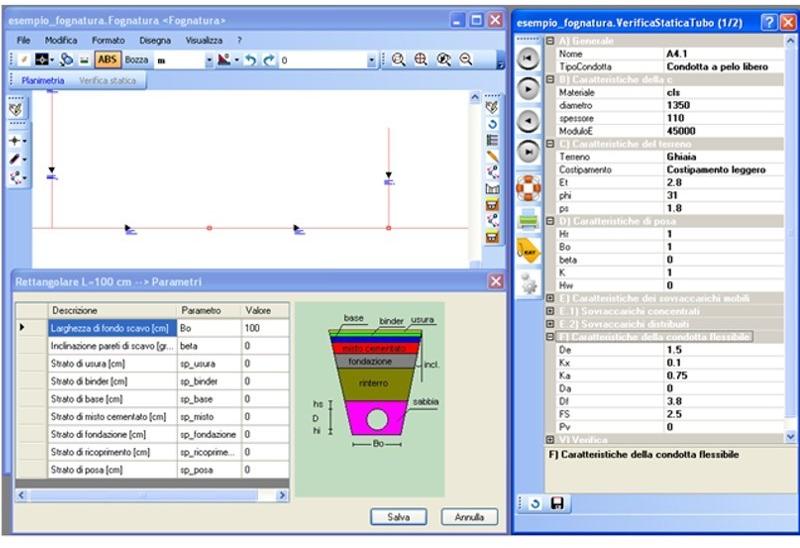Viewport: 800px width, 548px height.
Task: Click the diametro value field 1350
Action: click(725, 105)
